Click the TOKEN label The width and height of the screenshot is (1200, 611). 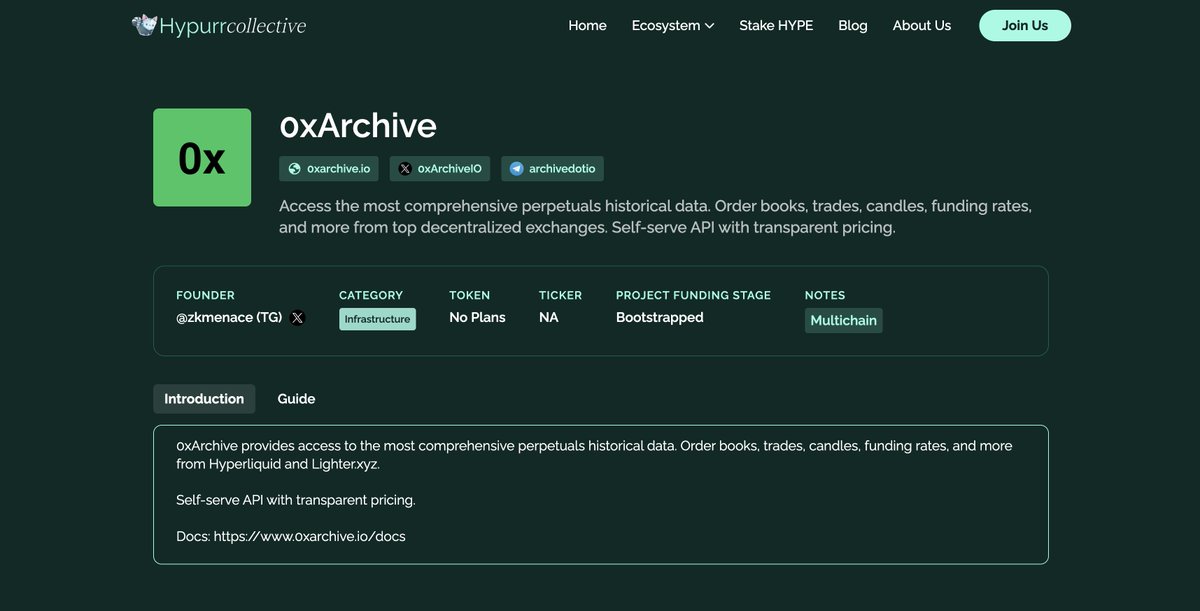(x=470, y=295)
